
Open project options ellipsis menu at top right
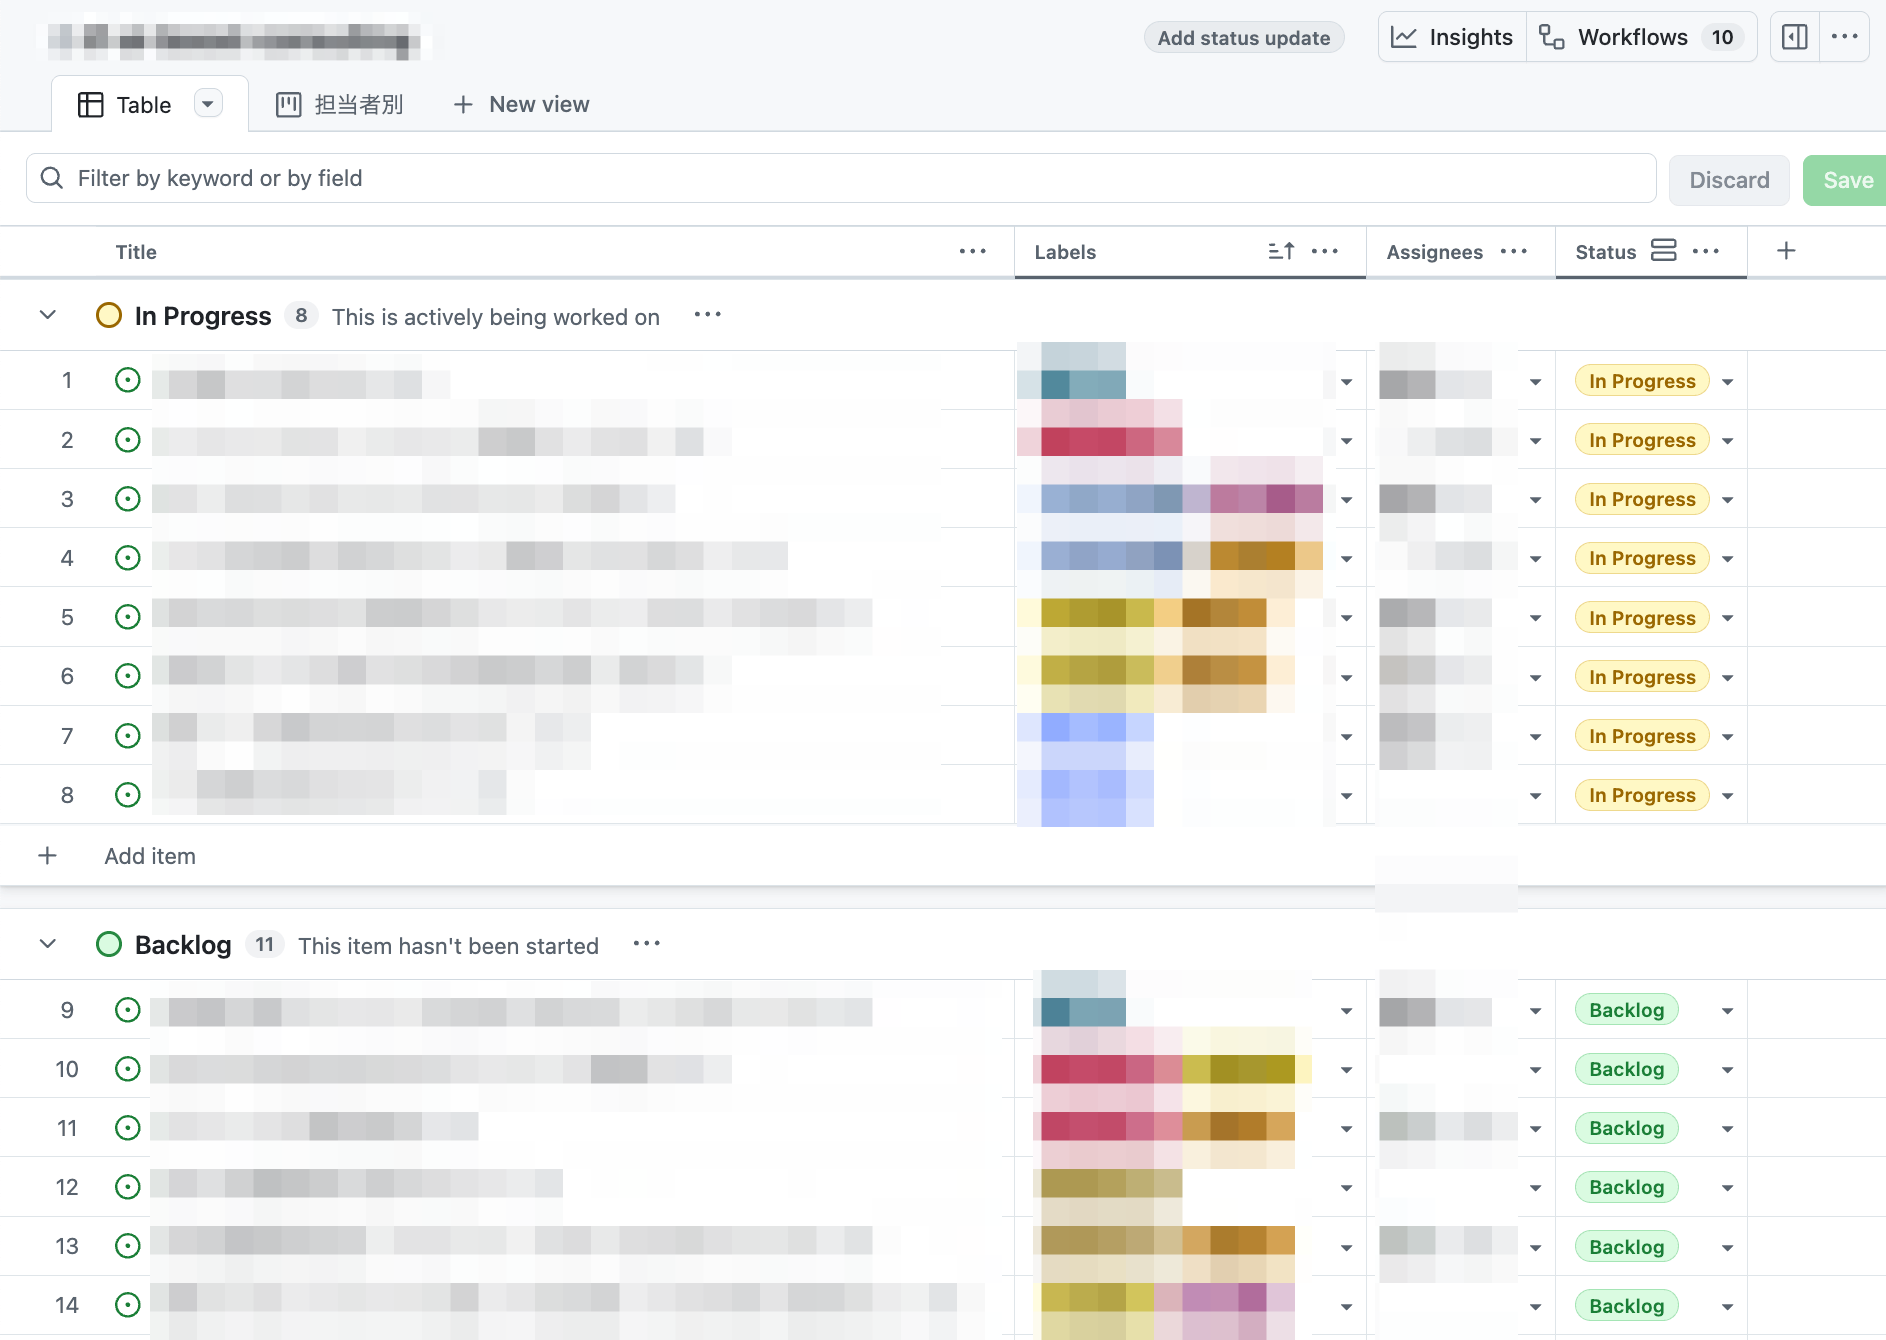tap(1844, 37)
